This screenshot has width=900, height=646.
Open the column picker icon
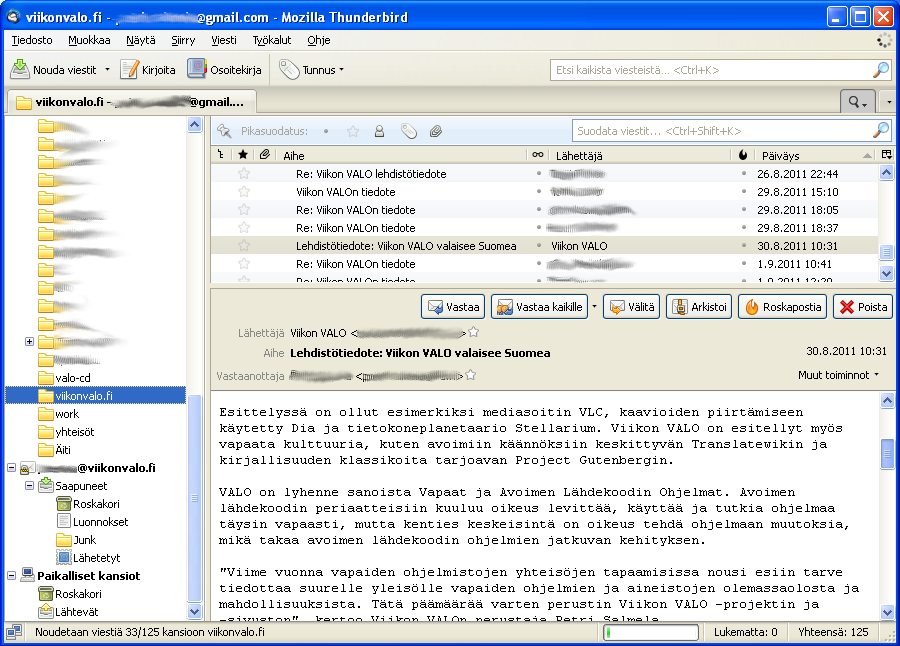click(x=886, y=155)
